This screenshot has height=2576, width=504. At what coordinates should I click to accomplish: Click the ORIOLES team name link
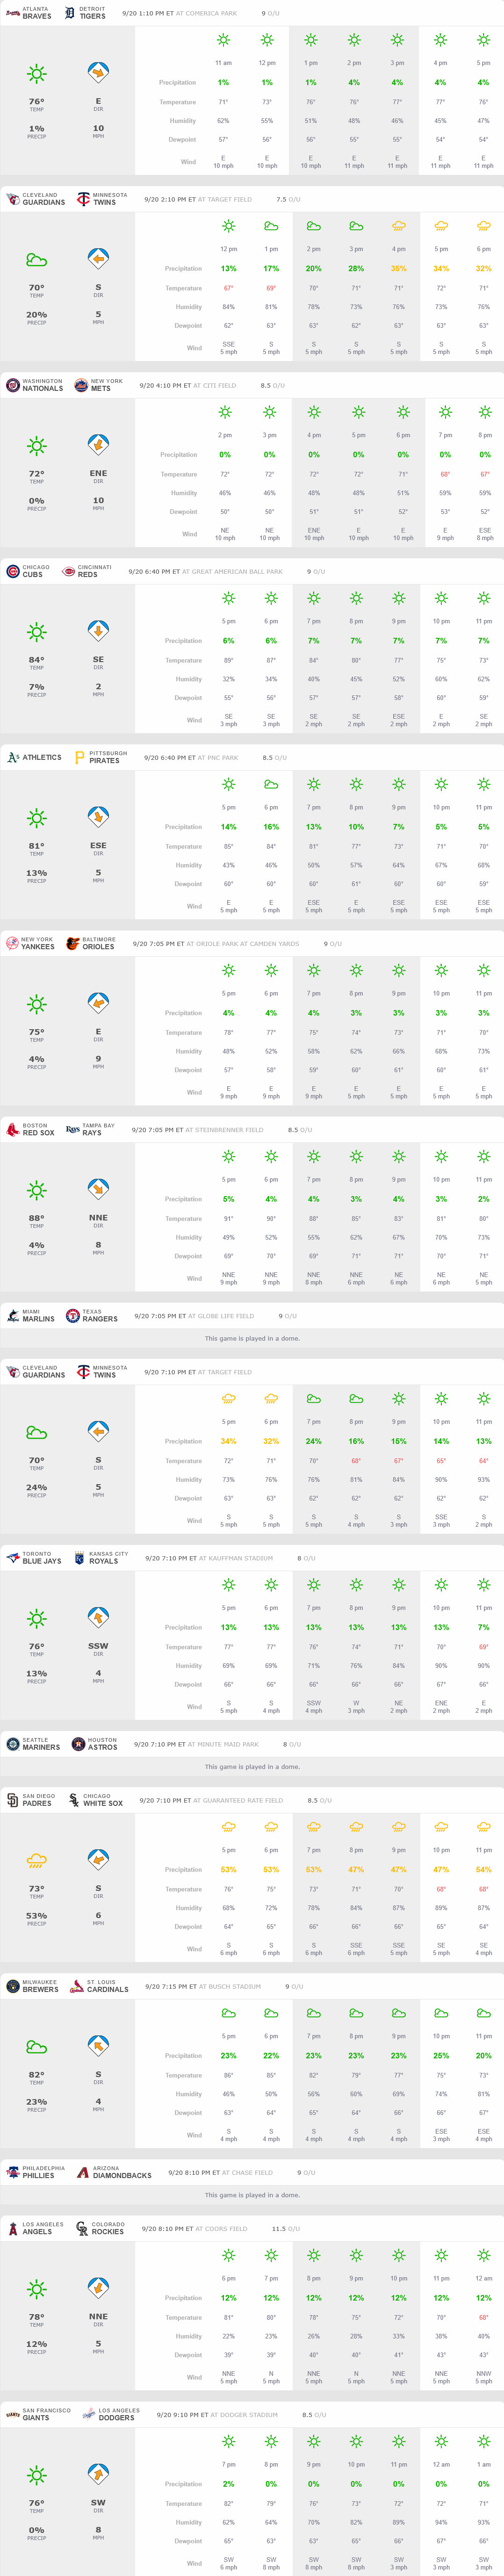(98, 946)
